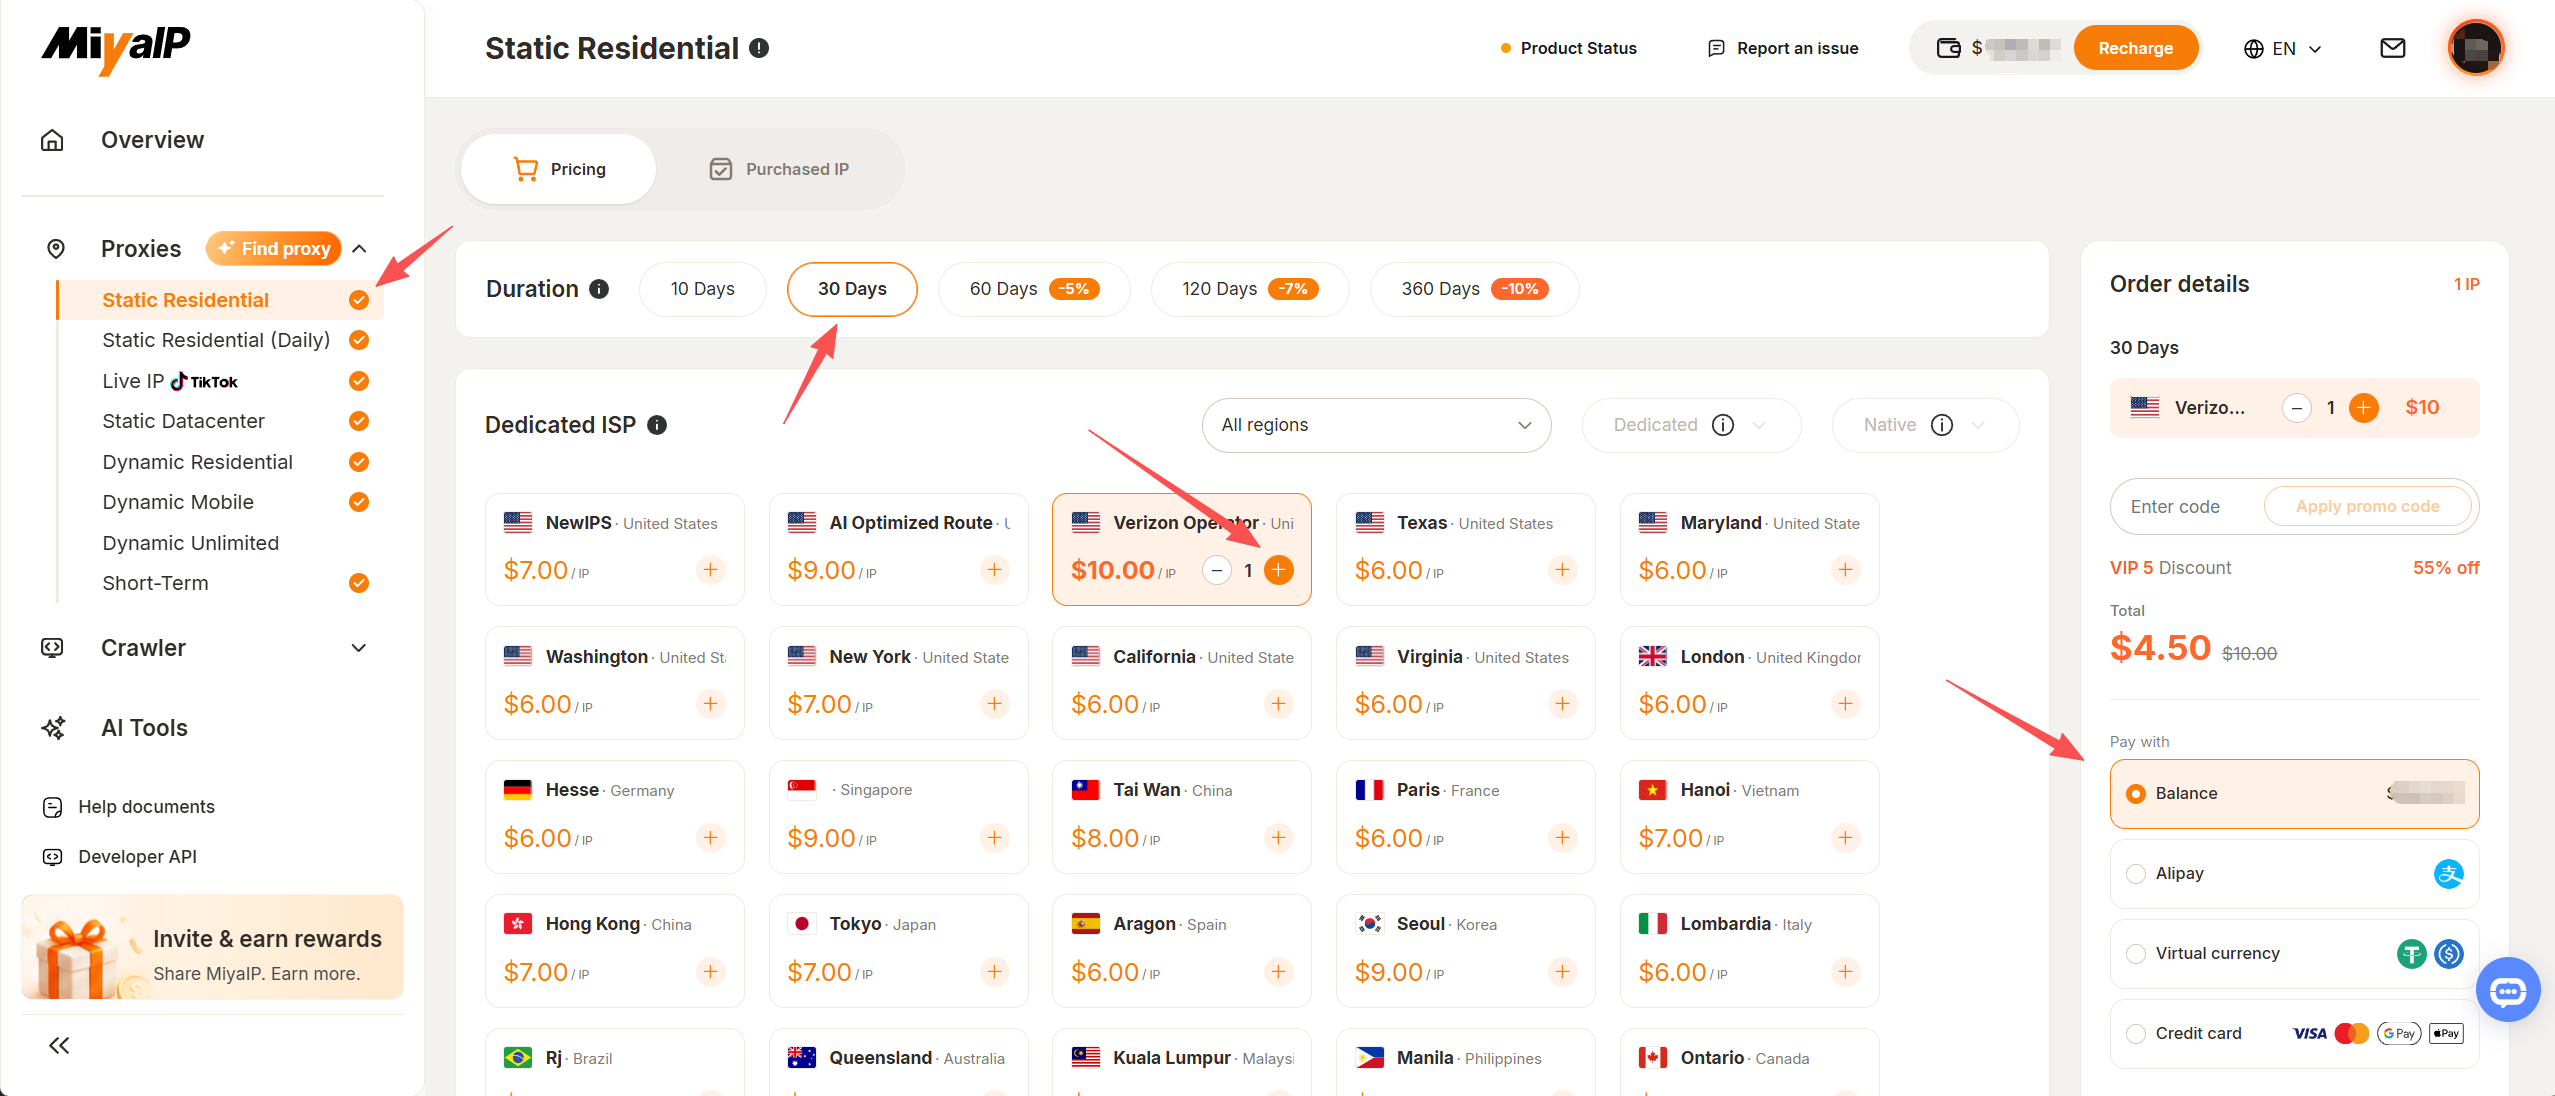Open the live chat support bubble
The width and height of the screenshot is (2555, 1096).
2508,990
